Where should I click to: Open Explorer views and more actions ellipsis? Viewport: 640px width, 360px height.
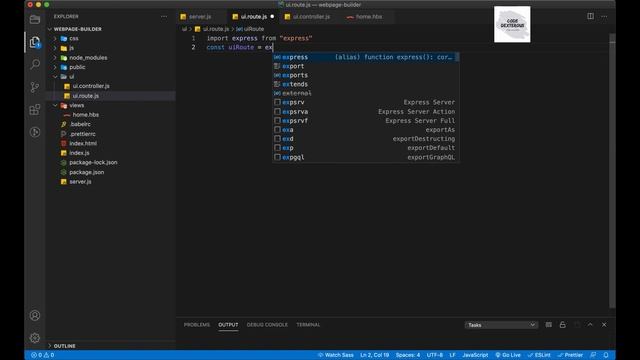click(x=164, y=17)
